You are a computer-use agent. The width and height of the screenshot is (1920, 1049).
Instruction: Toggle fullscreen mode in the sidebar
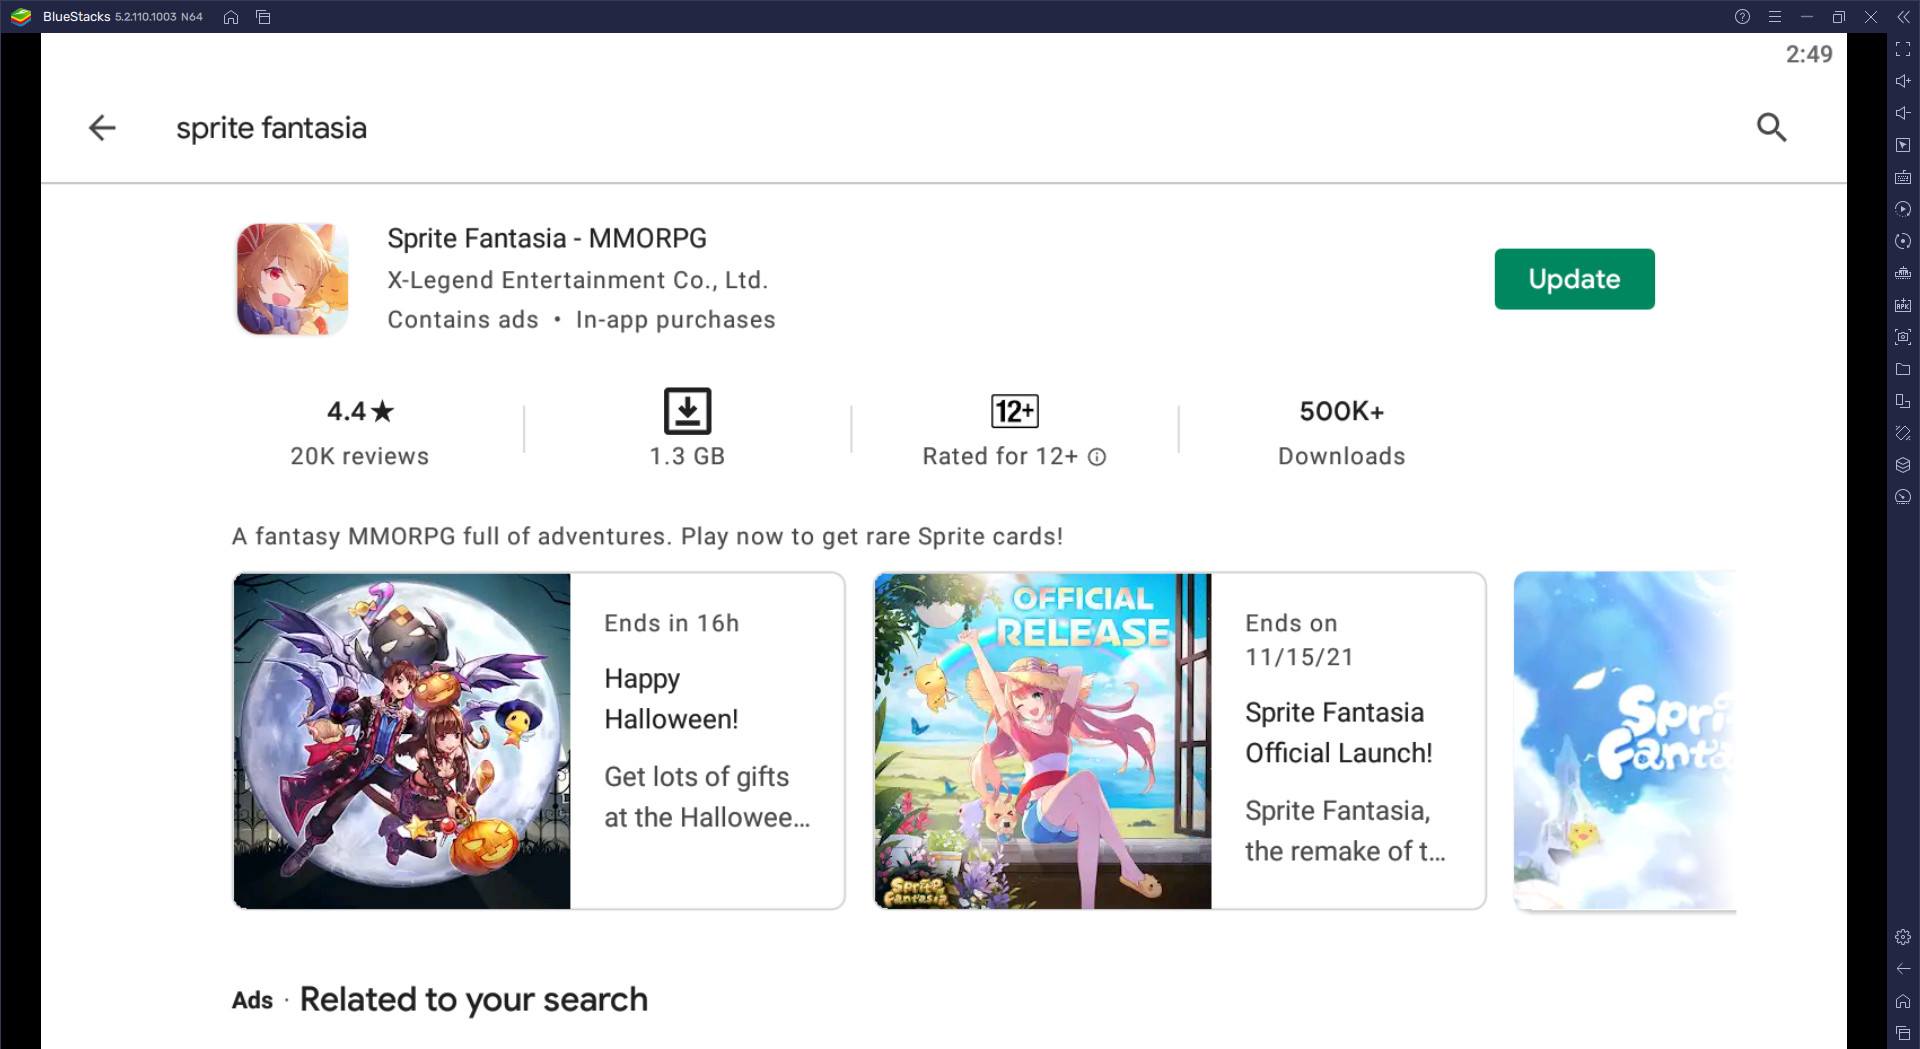1903,49
